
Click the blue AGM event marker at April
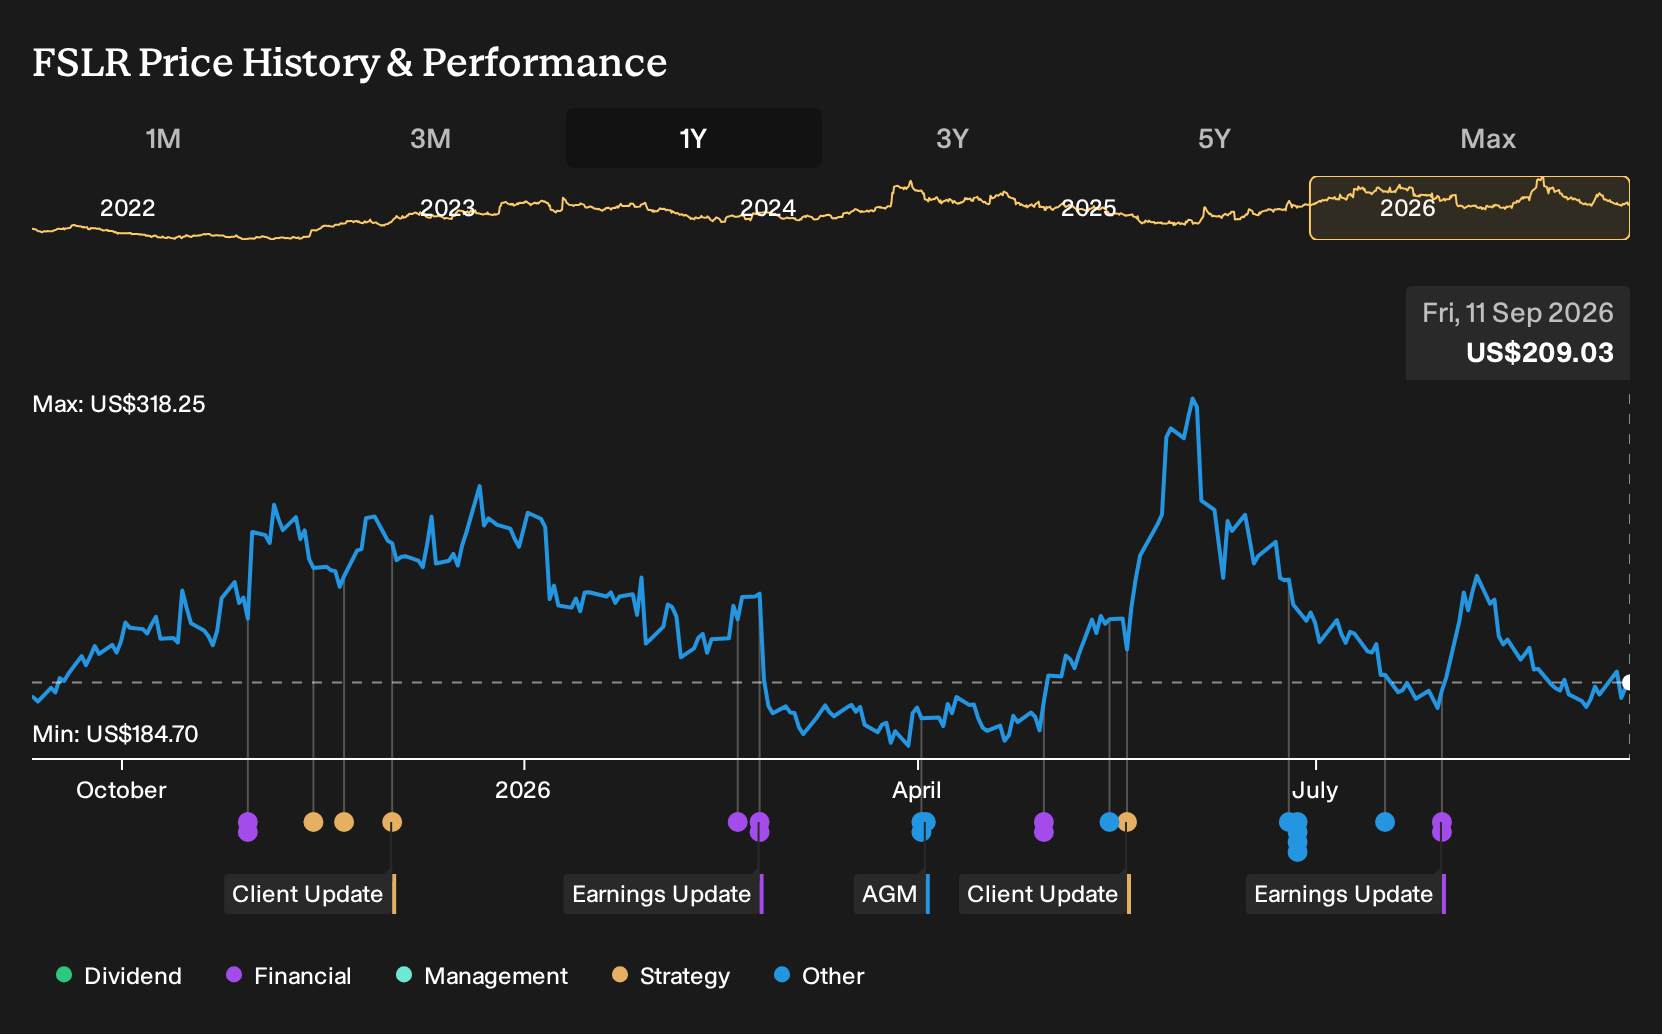923,826
